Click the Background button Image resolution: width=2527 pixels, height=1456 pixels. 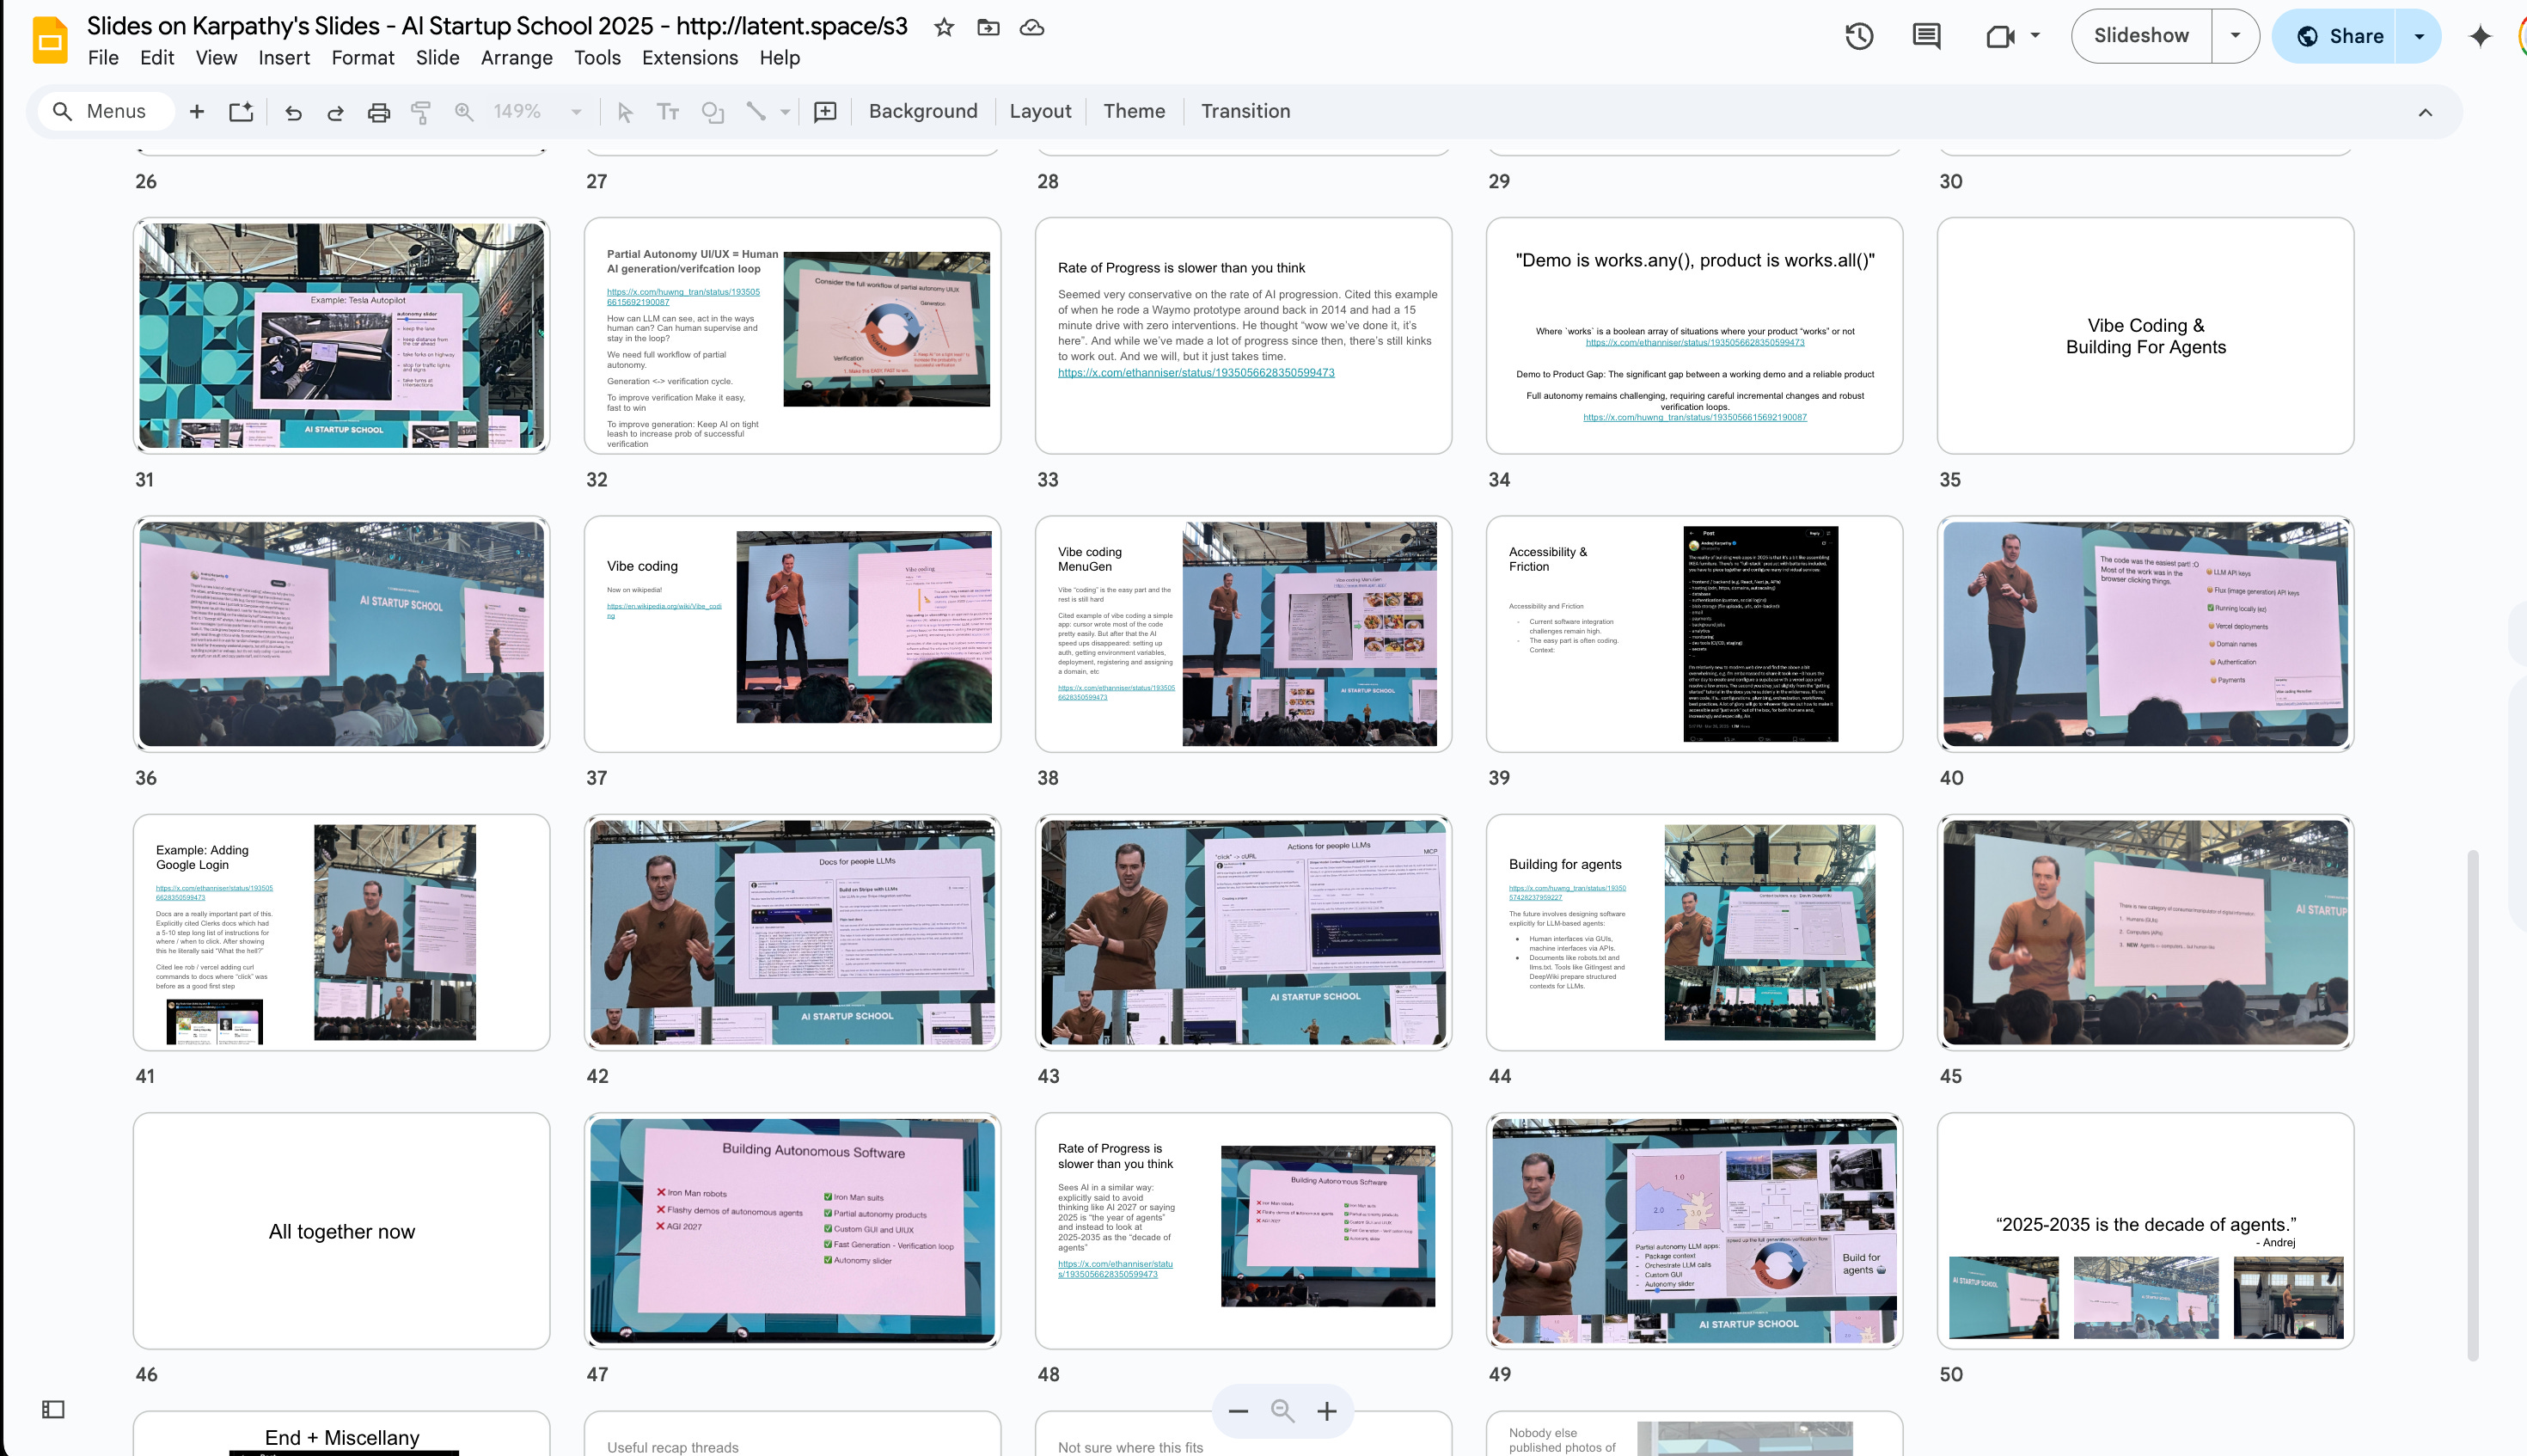tap(922, 111)
